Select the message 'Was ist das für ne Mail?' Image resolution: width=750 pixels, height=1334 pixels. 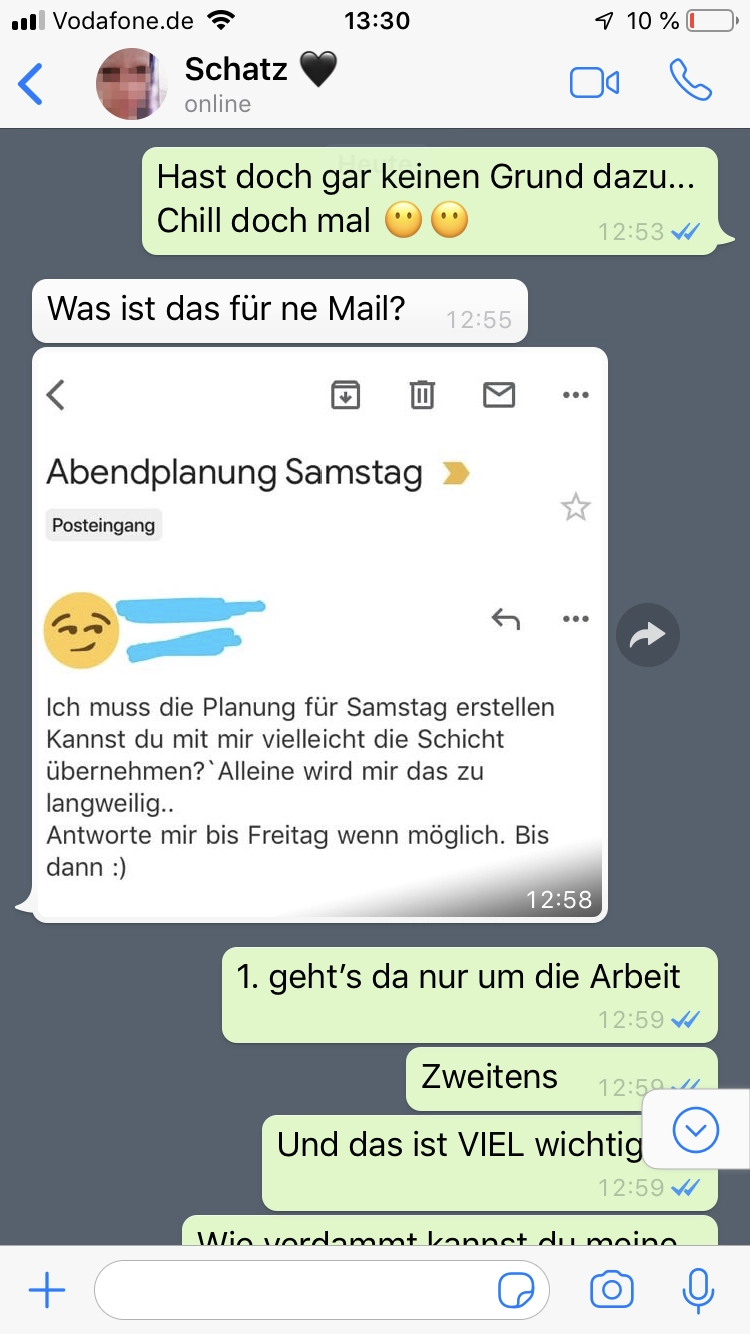(279, 311)
